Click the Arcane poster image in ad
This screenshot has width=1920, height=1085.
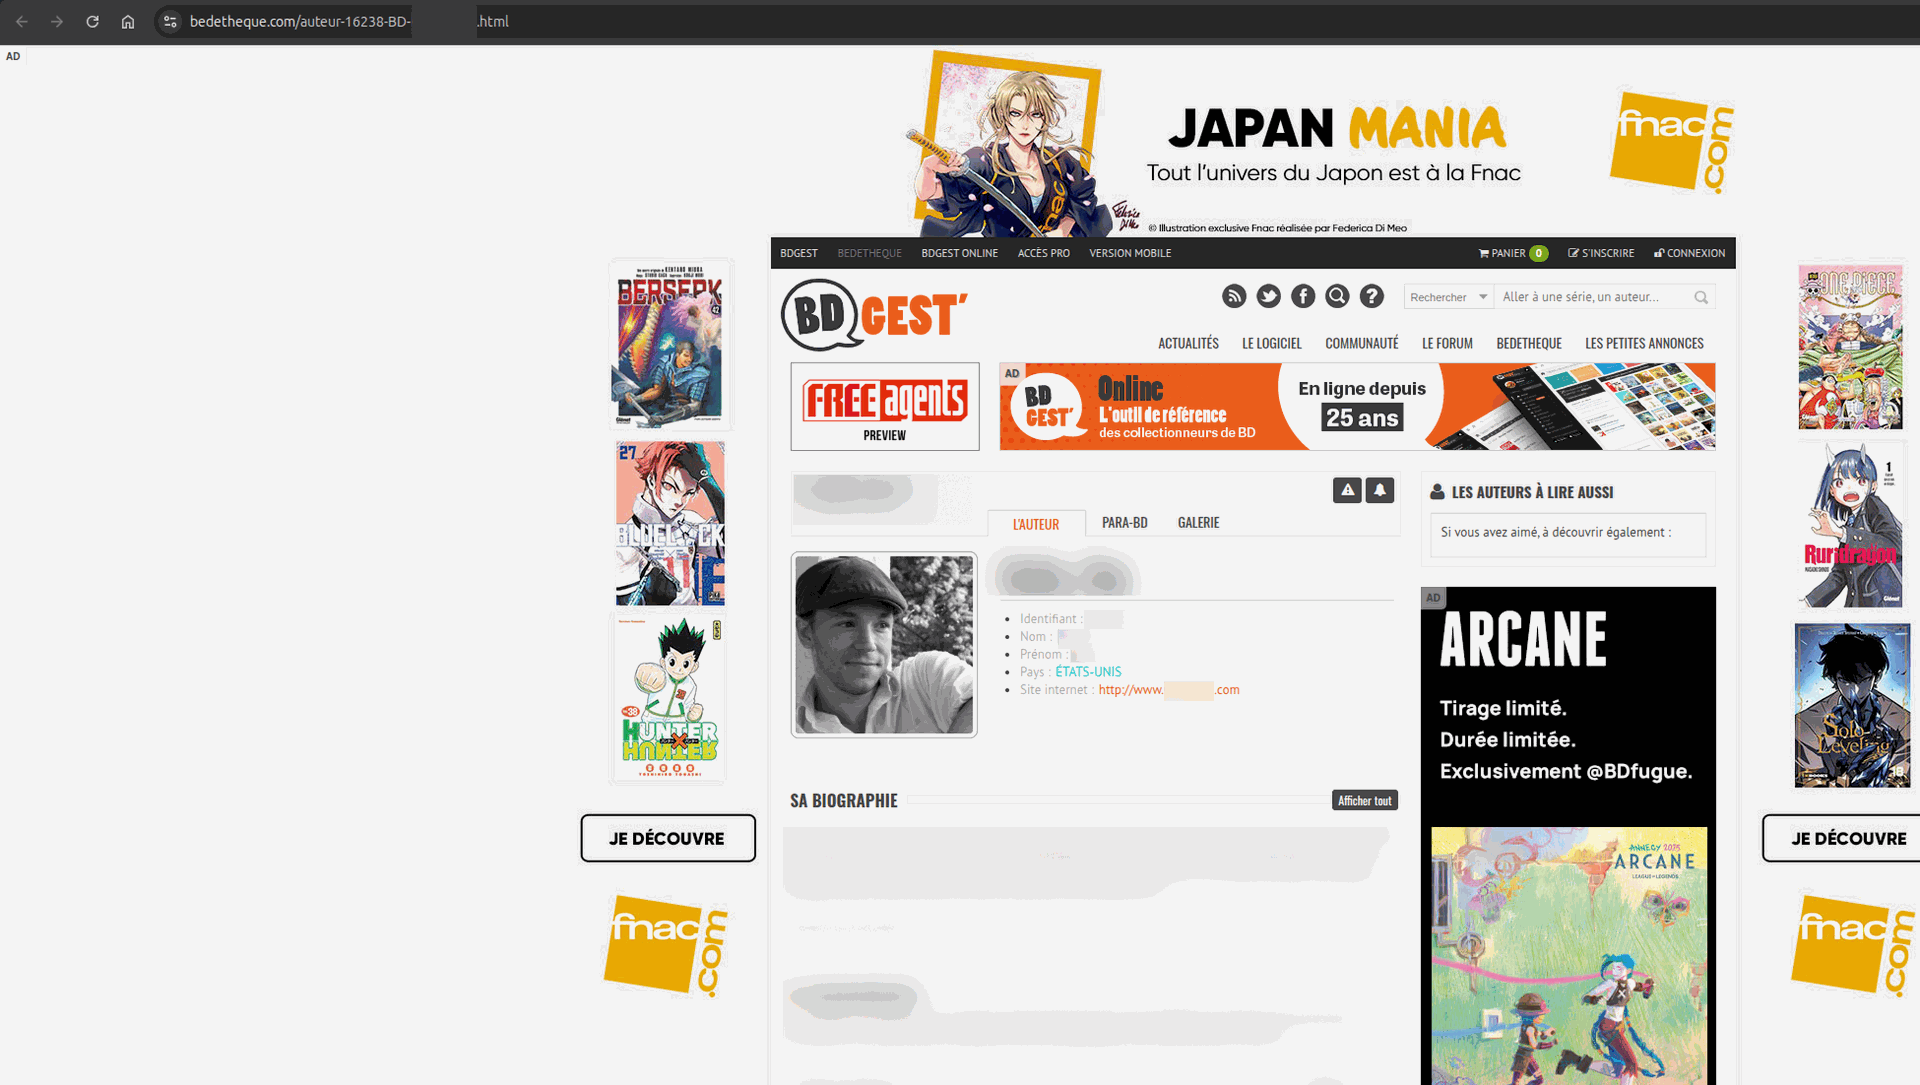coord(1569,956)
